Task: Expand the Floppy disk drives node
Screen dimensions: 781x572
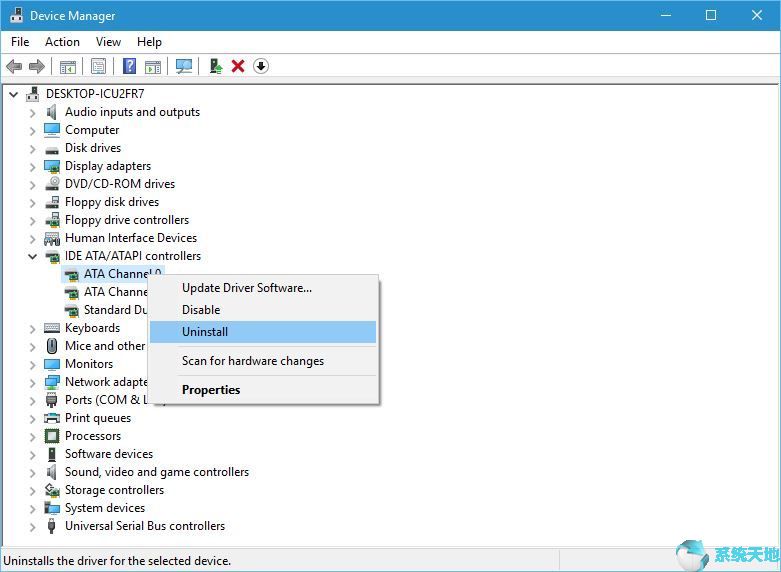Action: (32, 202)
